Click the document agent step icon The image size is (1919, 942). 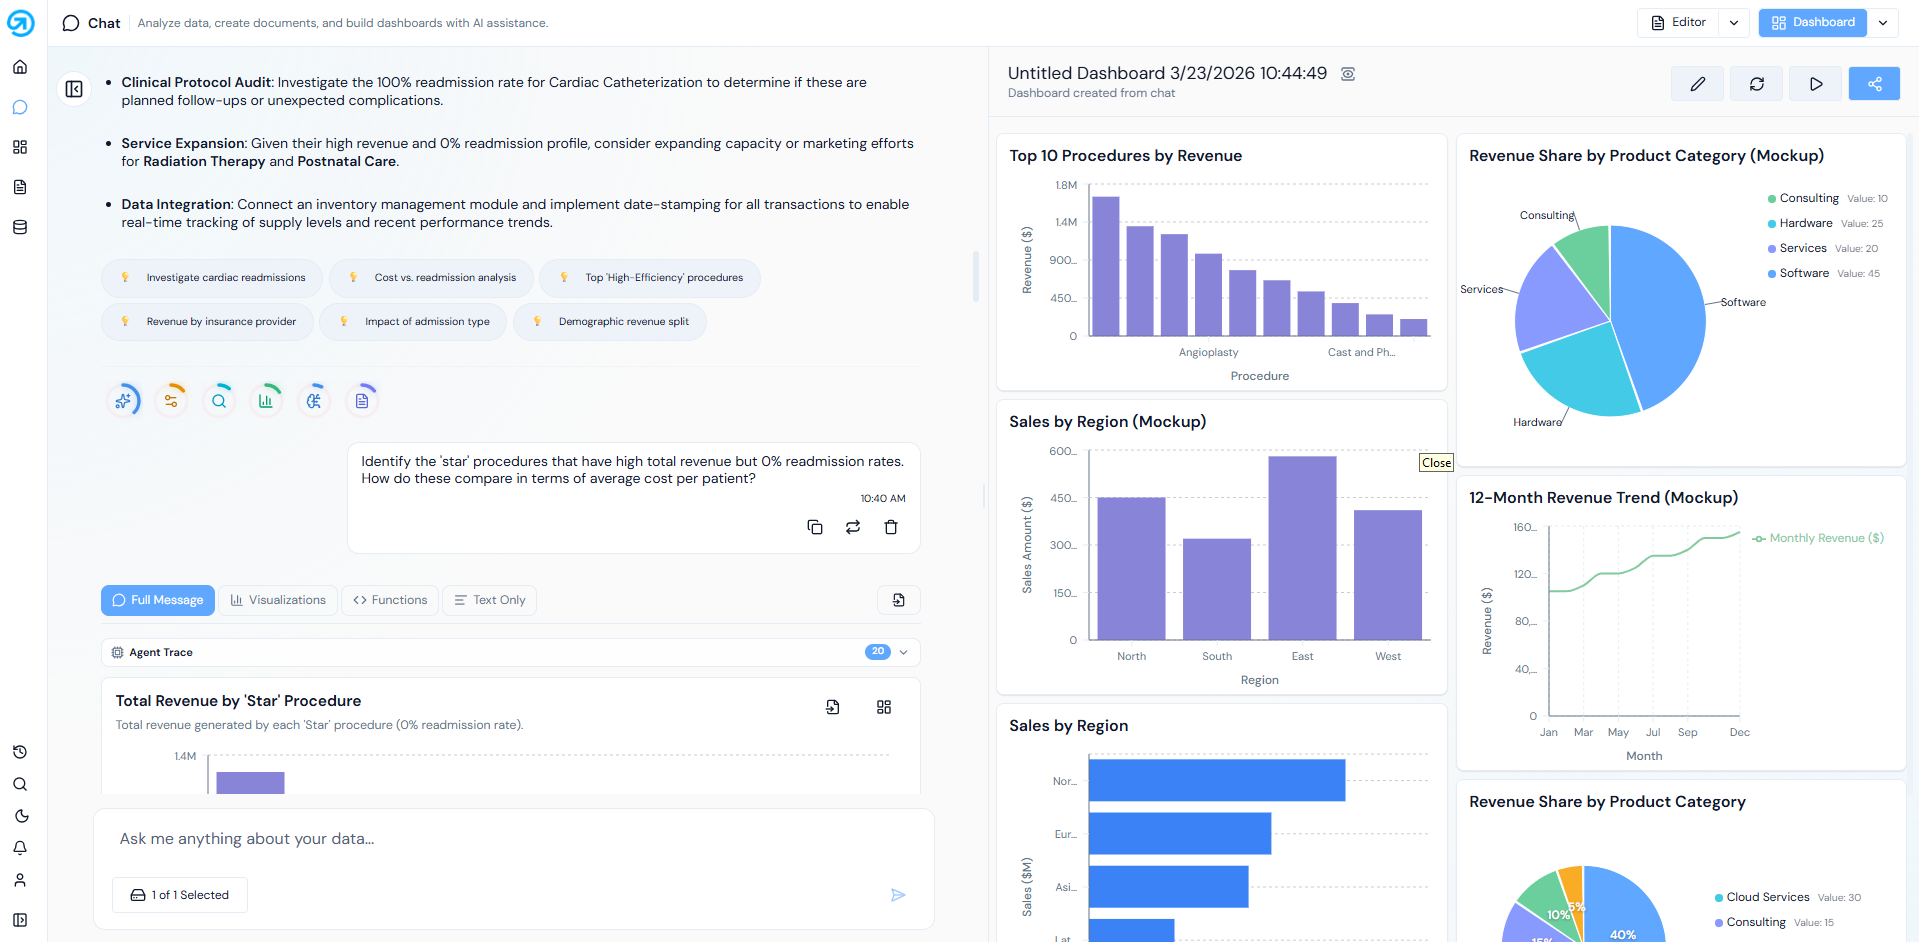(x=362, y=401)
